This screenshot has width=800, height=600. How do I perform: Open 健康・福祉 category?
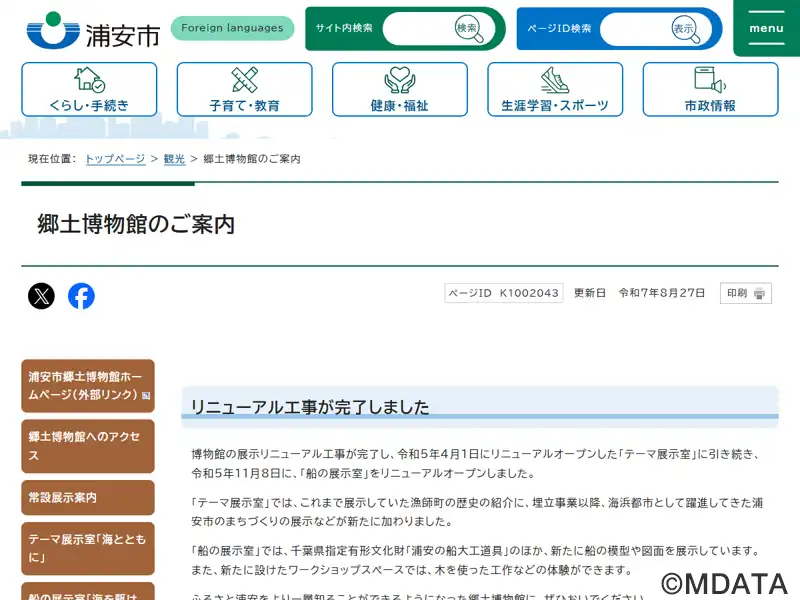(x=400, y=89)
